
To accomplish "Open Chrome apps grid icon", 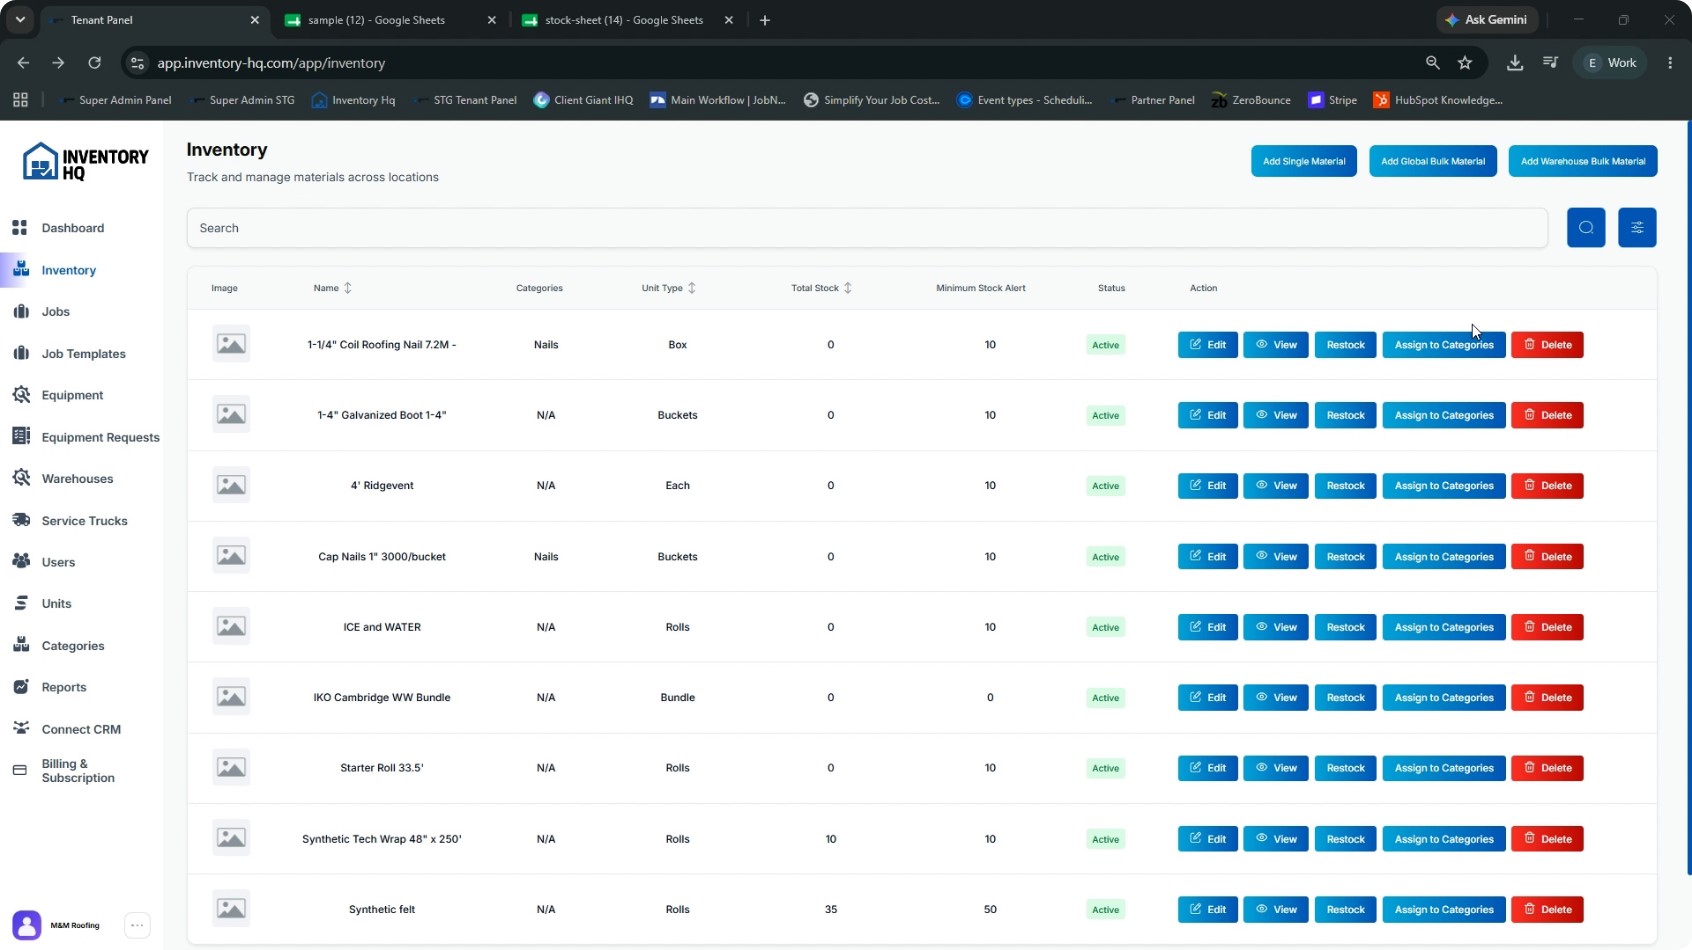I will pos(20,100).
